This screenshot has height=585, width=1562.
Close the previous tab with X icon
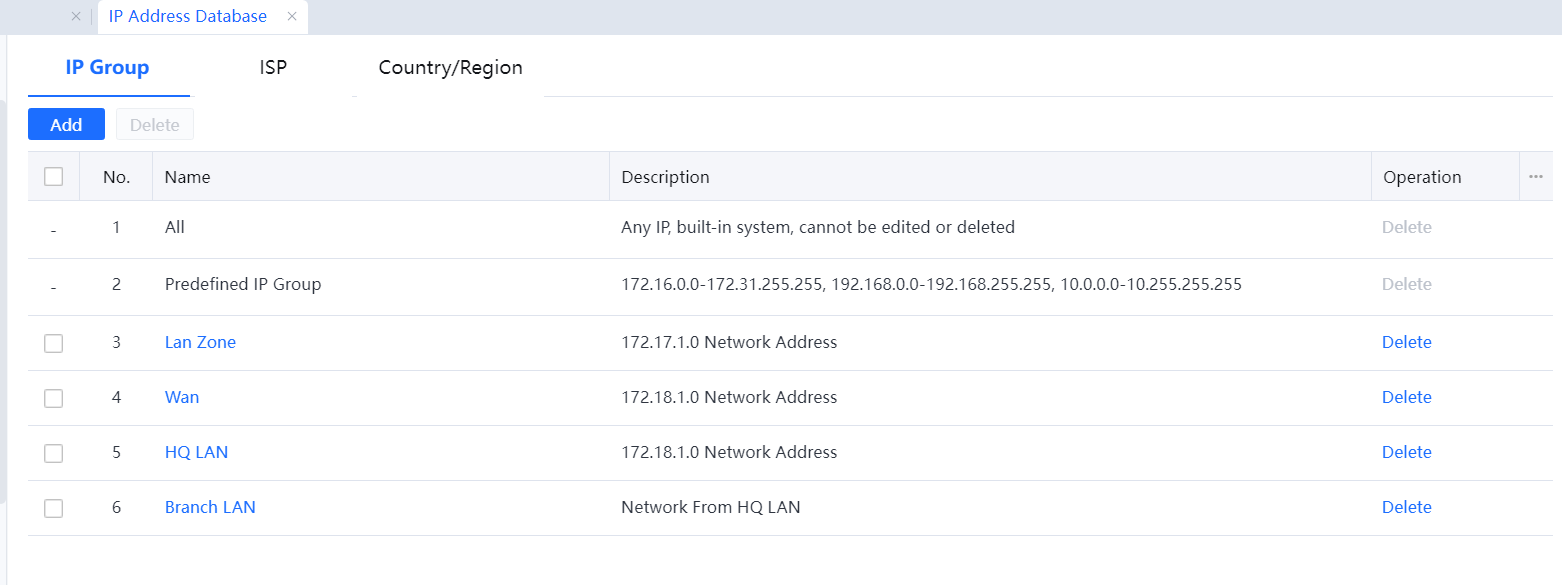click(x=75, y=16)
